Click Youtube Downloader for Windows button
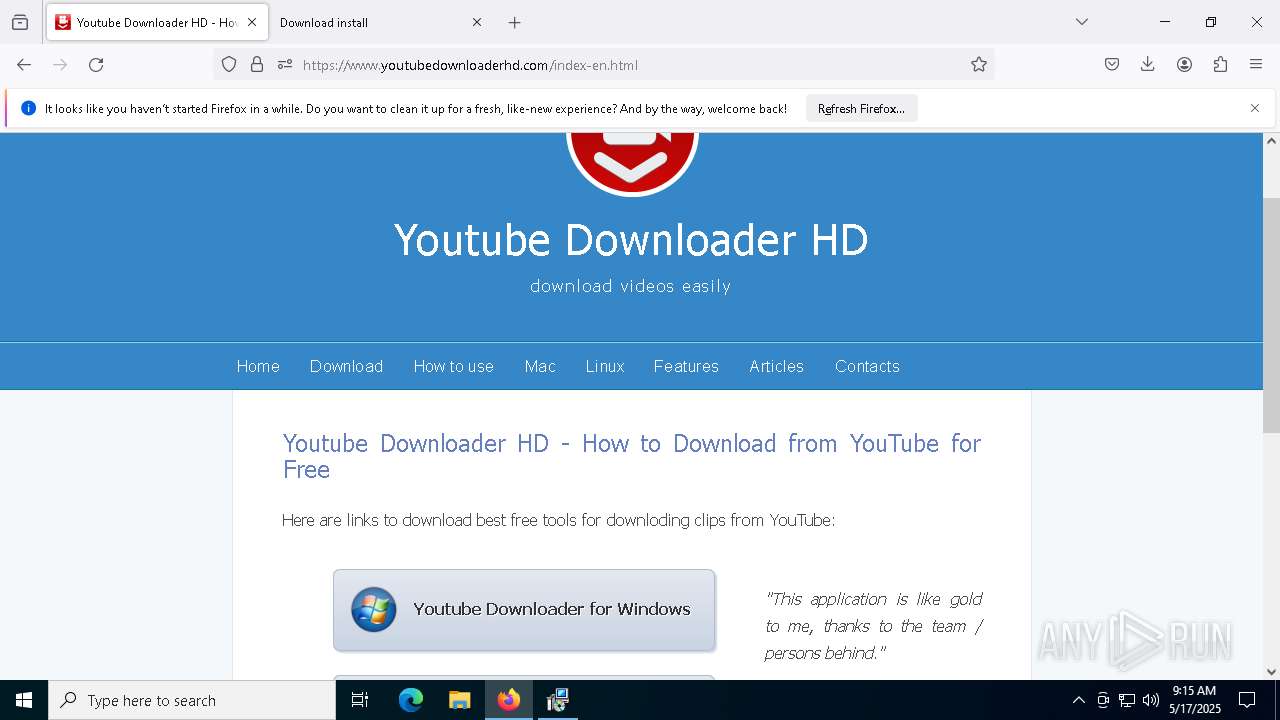The width and height of the screenshot is (1280, 720). 524,610
